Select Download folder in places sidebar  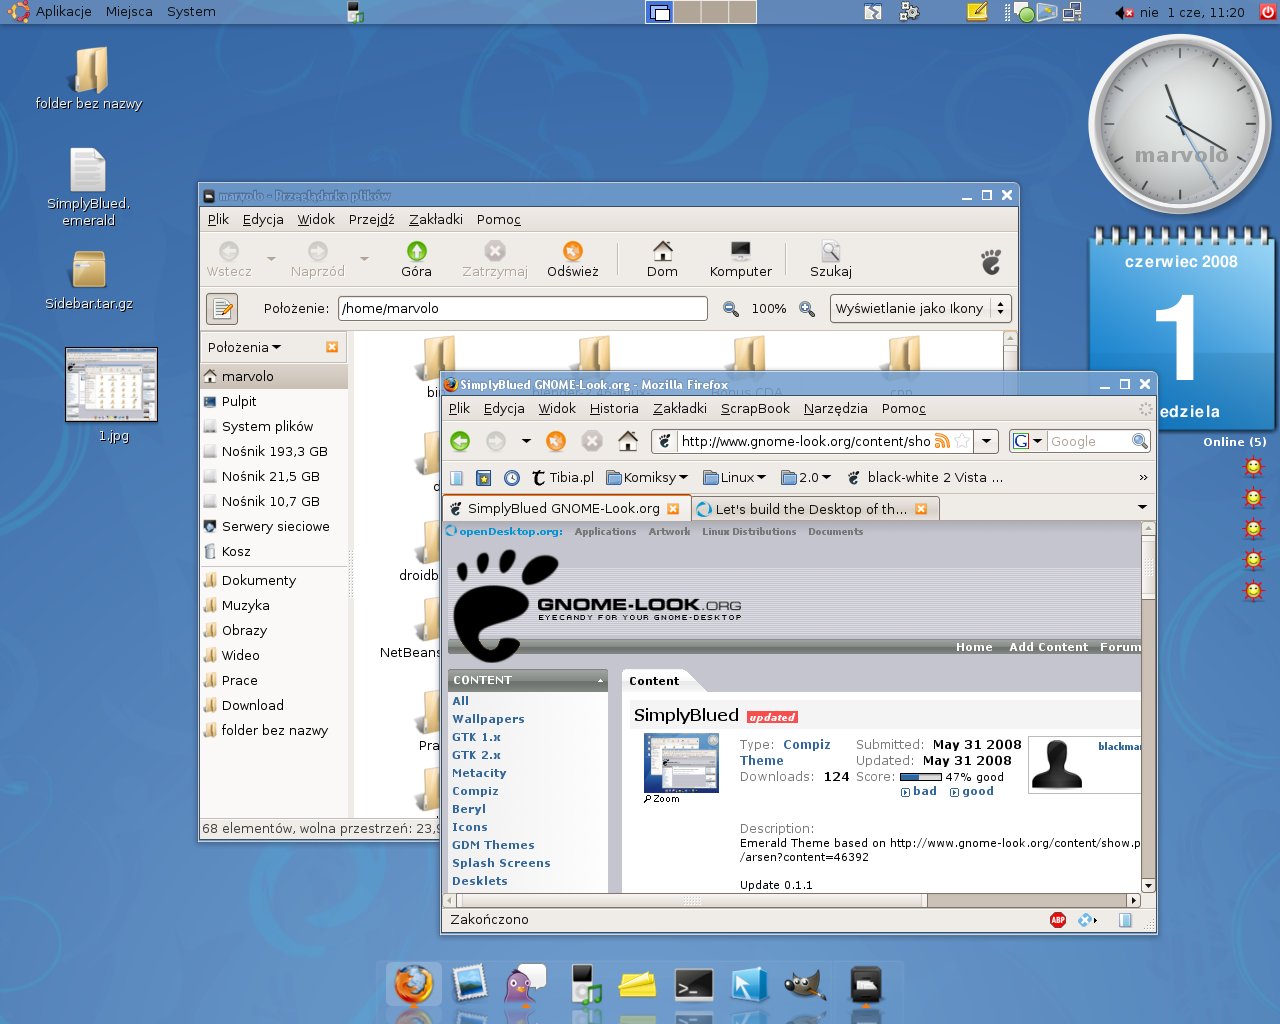(x=274, y=705)
